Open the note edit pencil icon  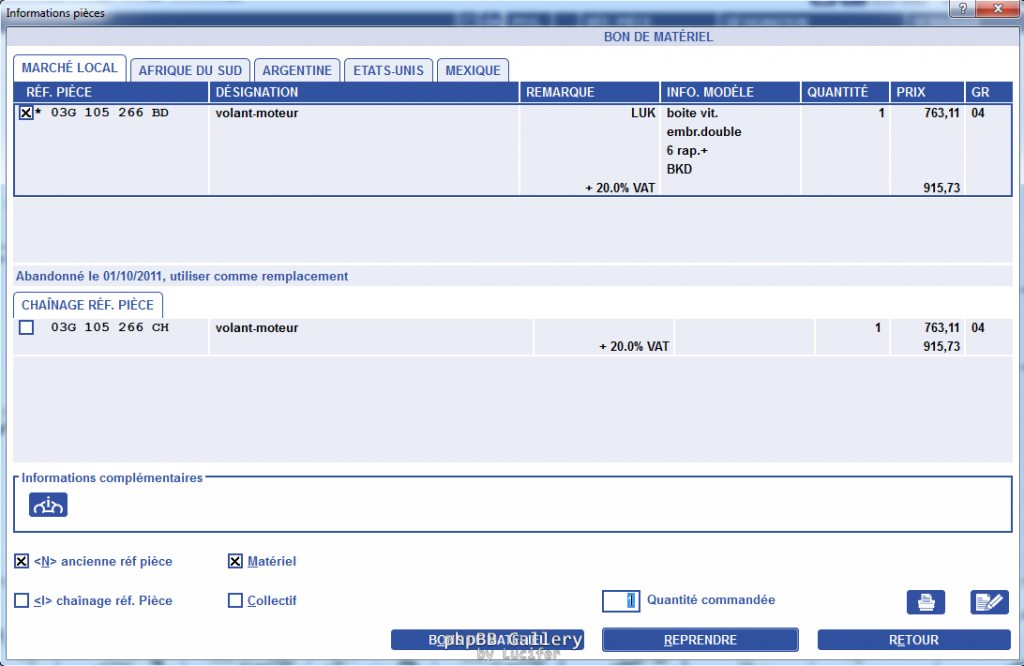coord(989,602)
